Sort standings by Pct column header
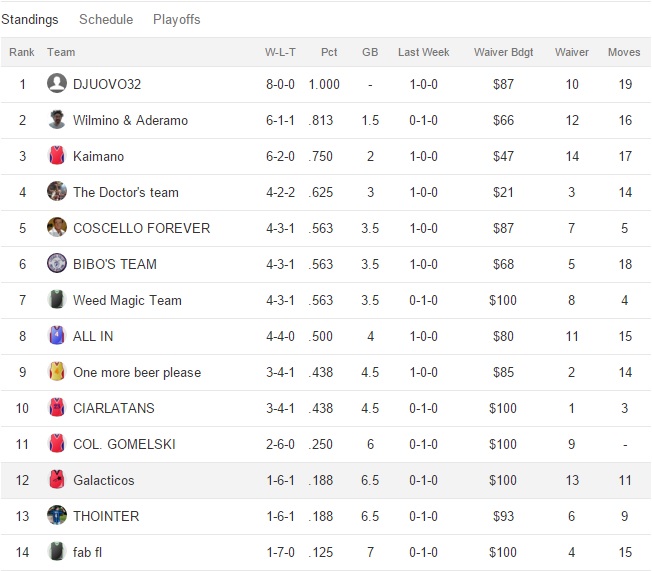Image resolution: width=652 pixels, height=571 pixels. (x=329, y=52)
